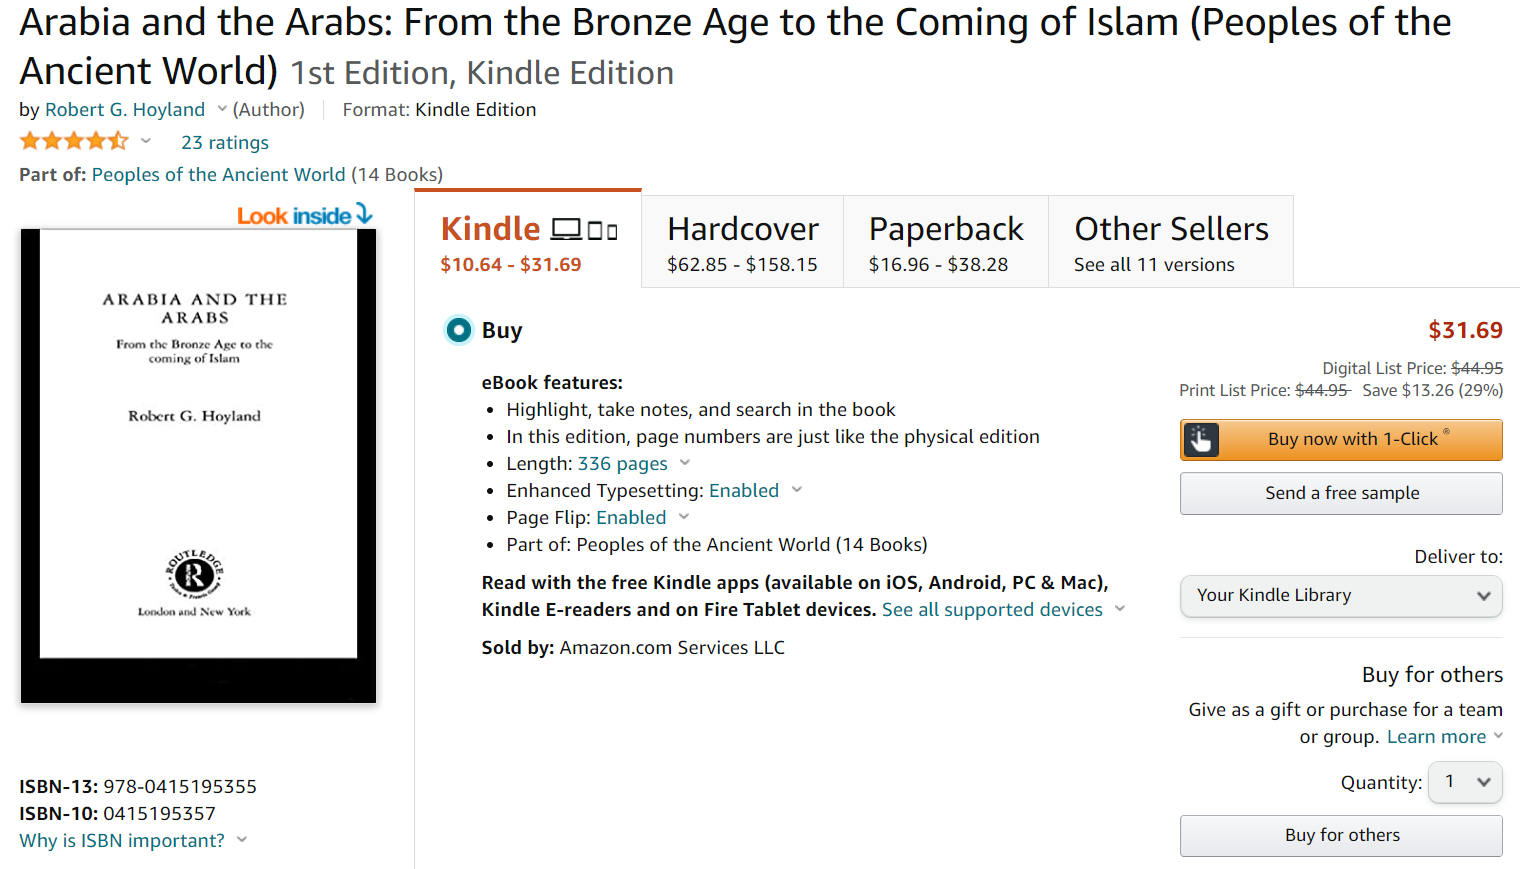The image size is (1520, 869).
Task: Open the Quantity dropdown
Action: click(x=1465, y=782)
